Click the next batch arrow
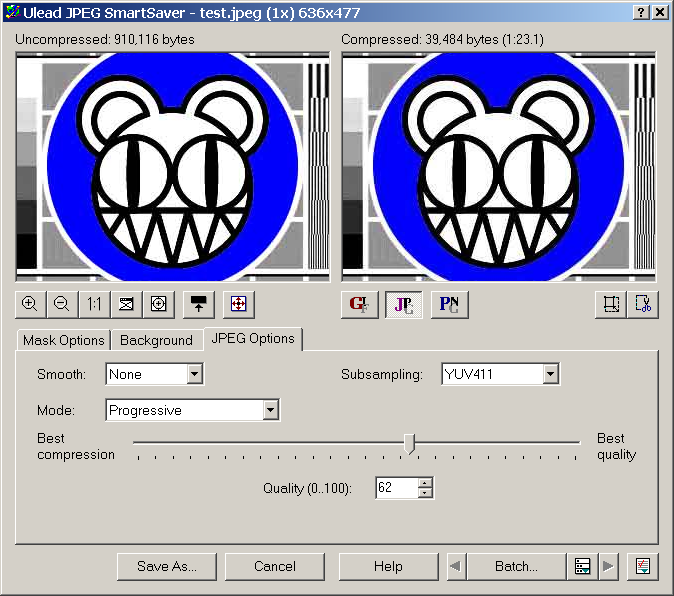Image resolution: width=674 pixels, height=596 pixels. (608, 566)
